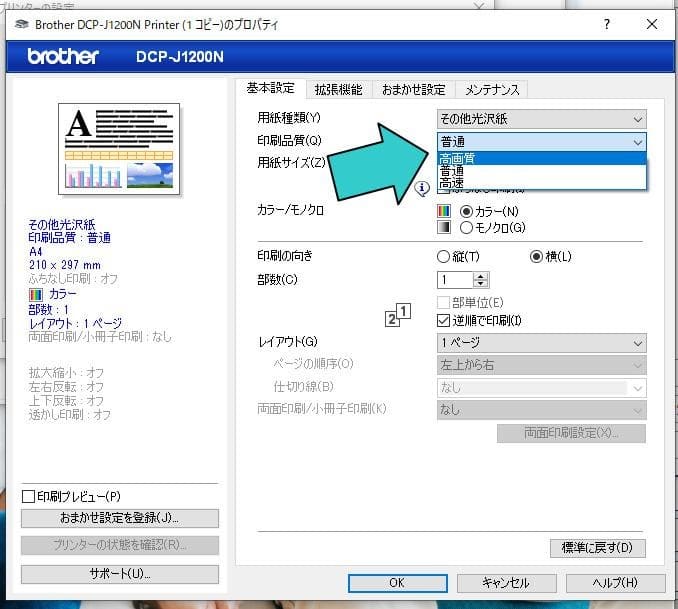678x609 pixels.
Task: Click プリンターの状態を確認(R) button
Action: click(x=120, y=545)
